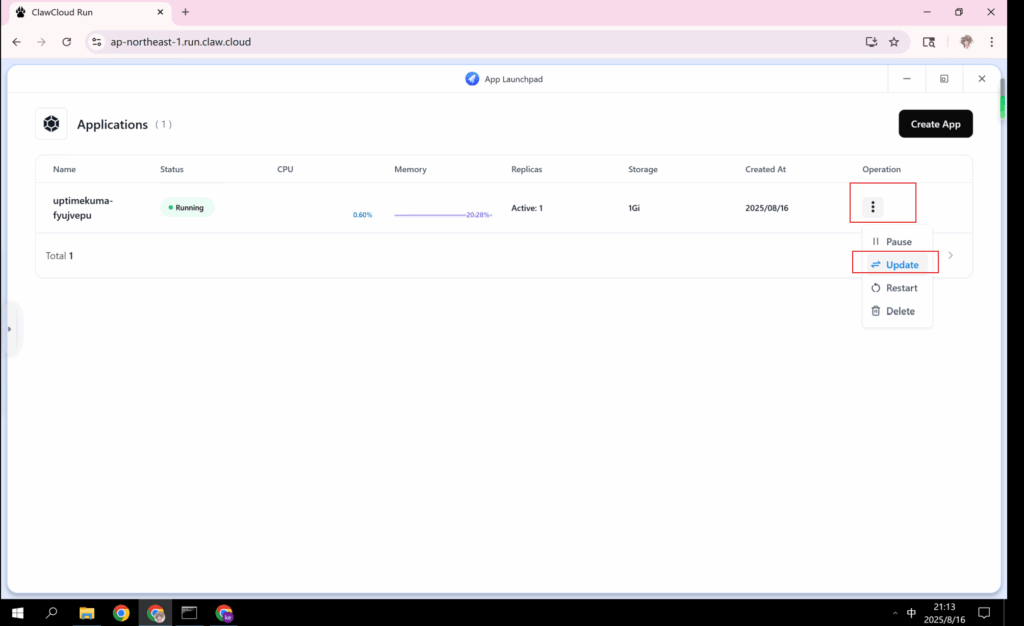Viewport: 1024px width, 626px height.
Task: Open a new browser tab
Action: point(185,12)
